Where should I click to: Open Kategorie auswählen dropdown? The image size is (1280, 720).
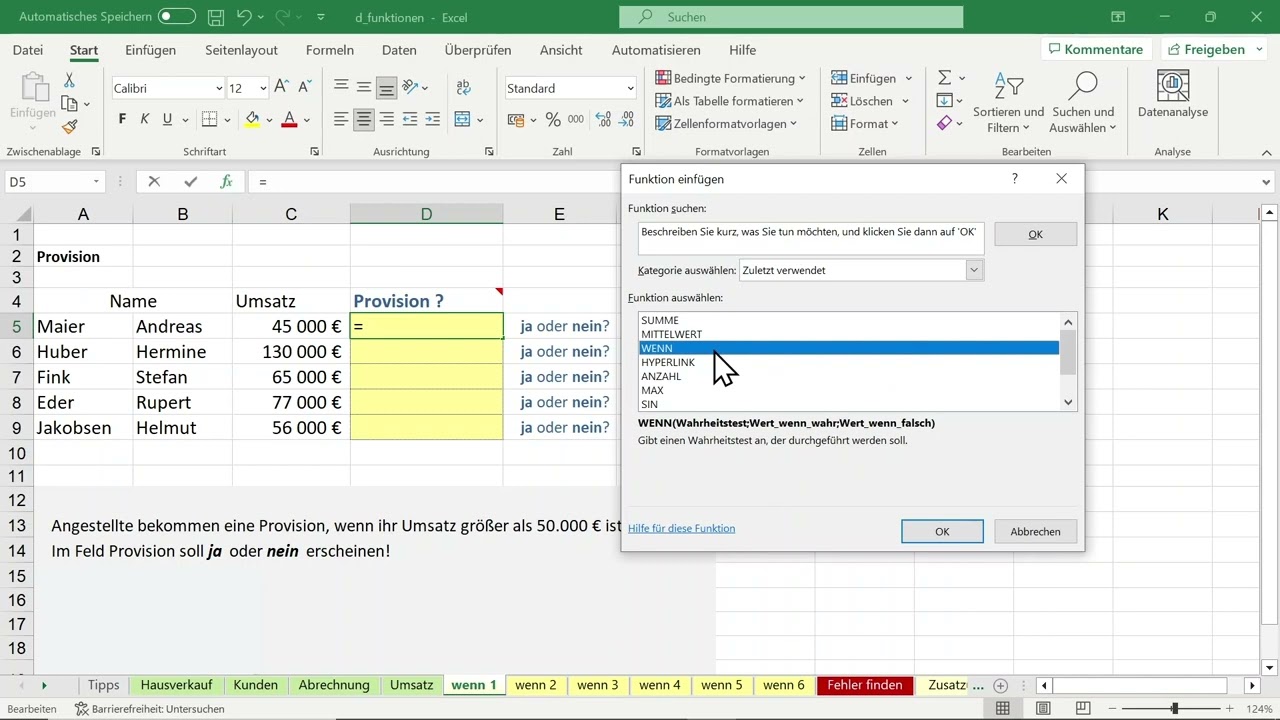pyautogui.click(x=974, y=270)
